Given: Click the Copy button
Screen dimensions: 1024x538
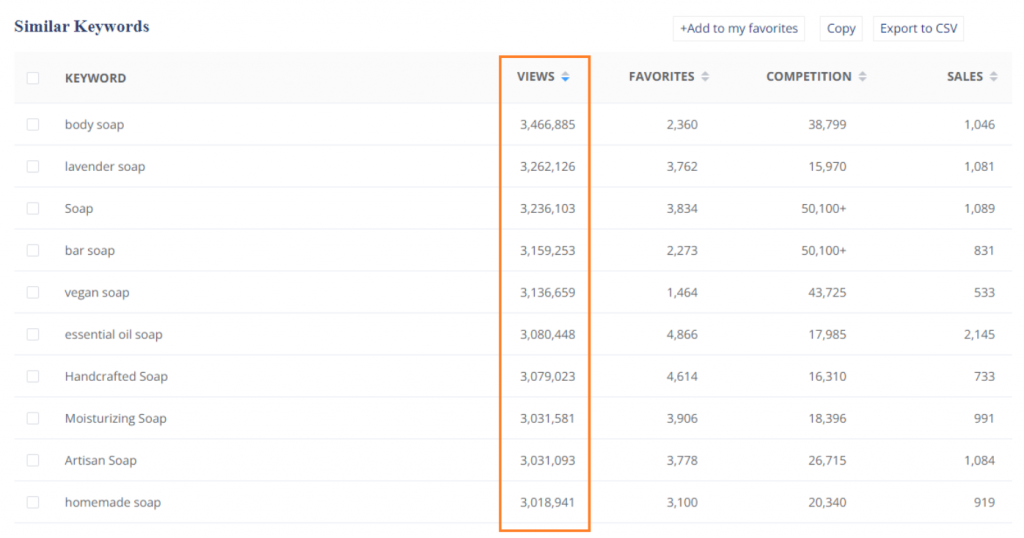Looking at the screenshot, I should click(x=841, y=29).
